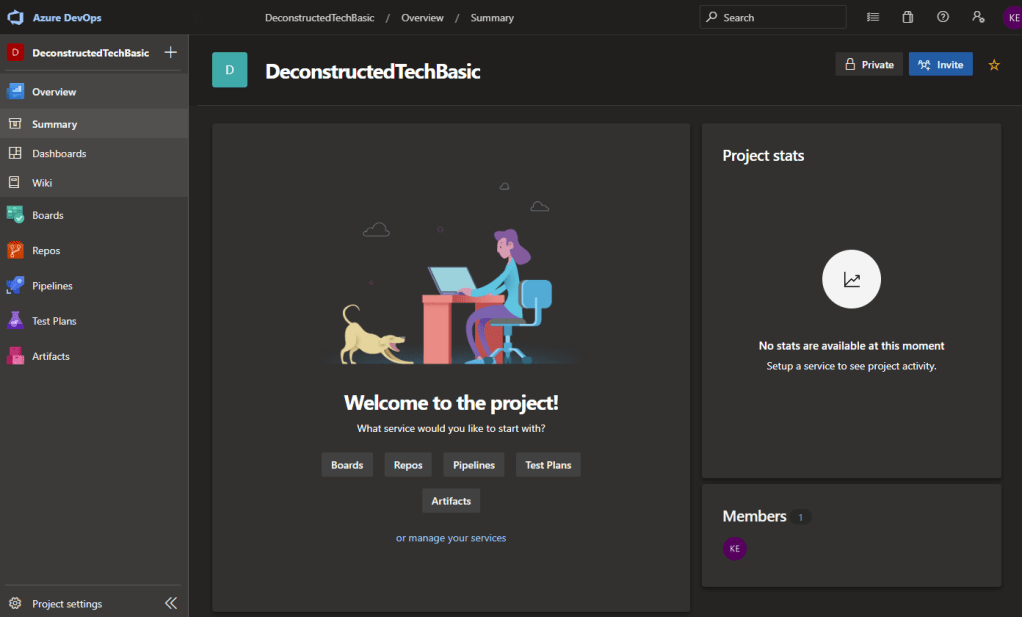Open Pipelines in the sidebar
The width and height of the screenshot is (1022, 617).
(52, 286)
